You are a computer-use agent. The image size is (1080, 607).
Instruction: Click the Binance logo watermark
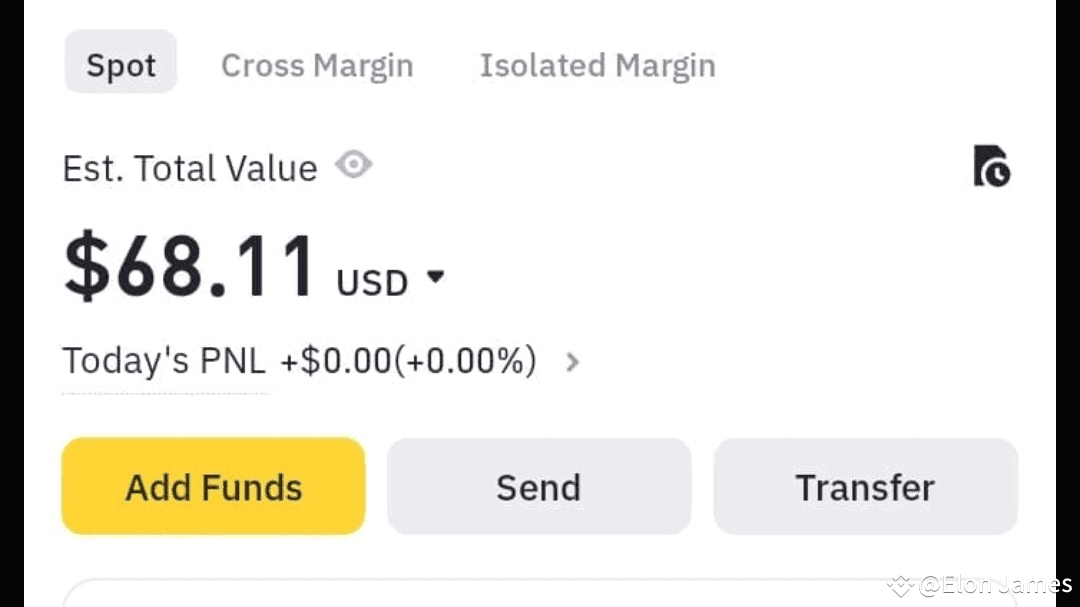coord(901,585)
